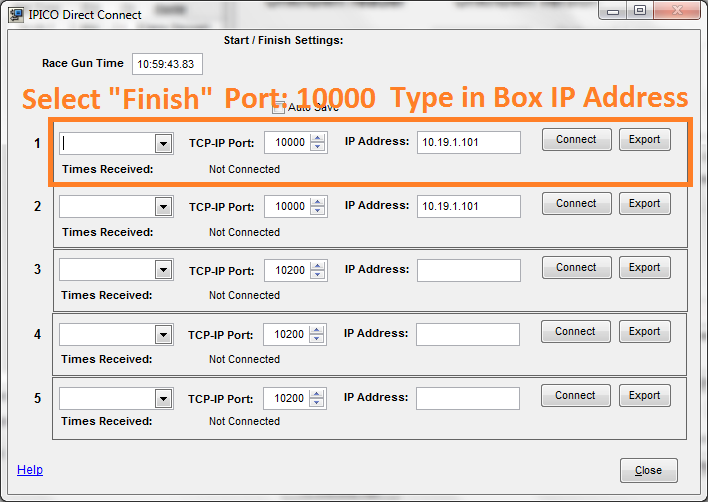The height and width of the screenshot is (502, 708).
Task: Click Connect button for row 5
Action: (576, 396)
